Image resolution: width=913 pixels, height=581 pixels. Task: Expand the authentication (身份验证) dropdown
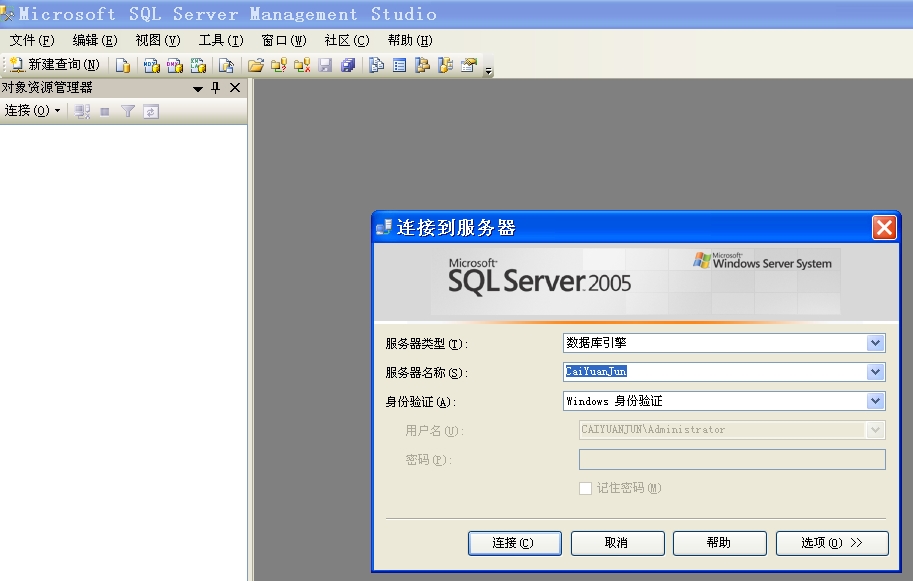pyautogui.click(x=875, y=401)
